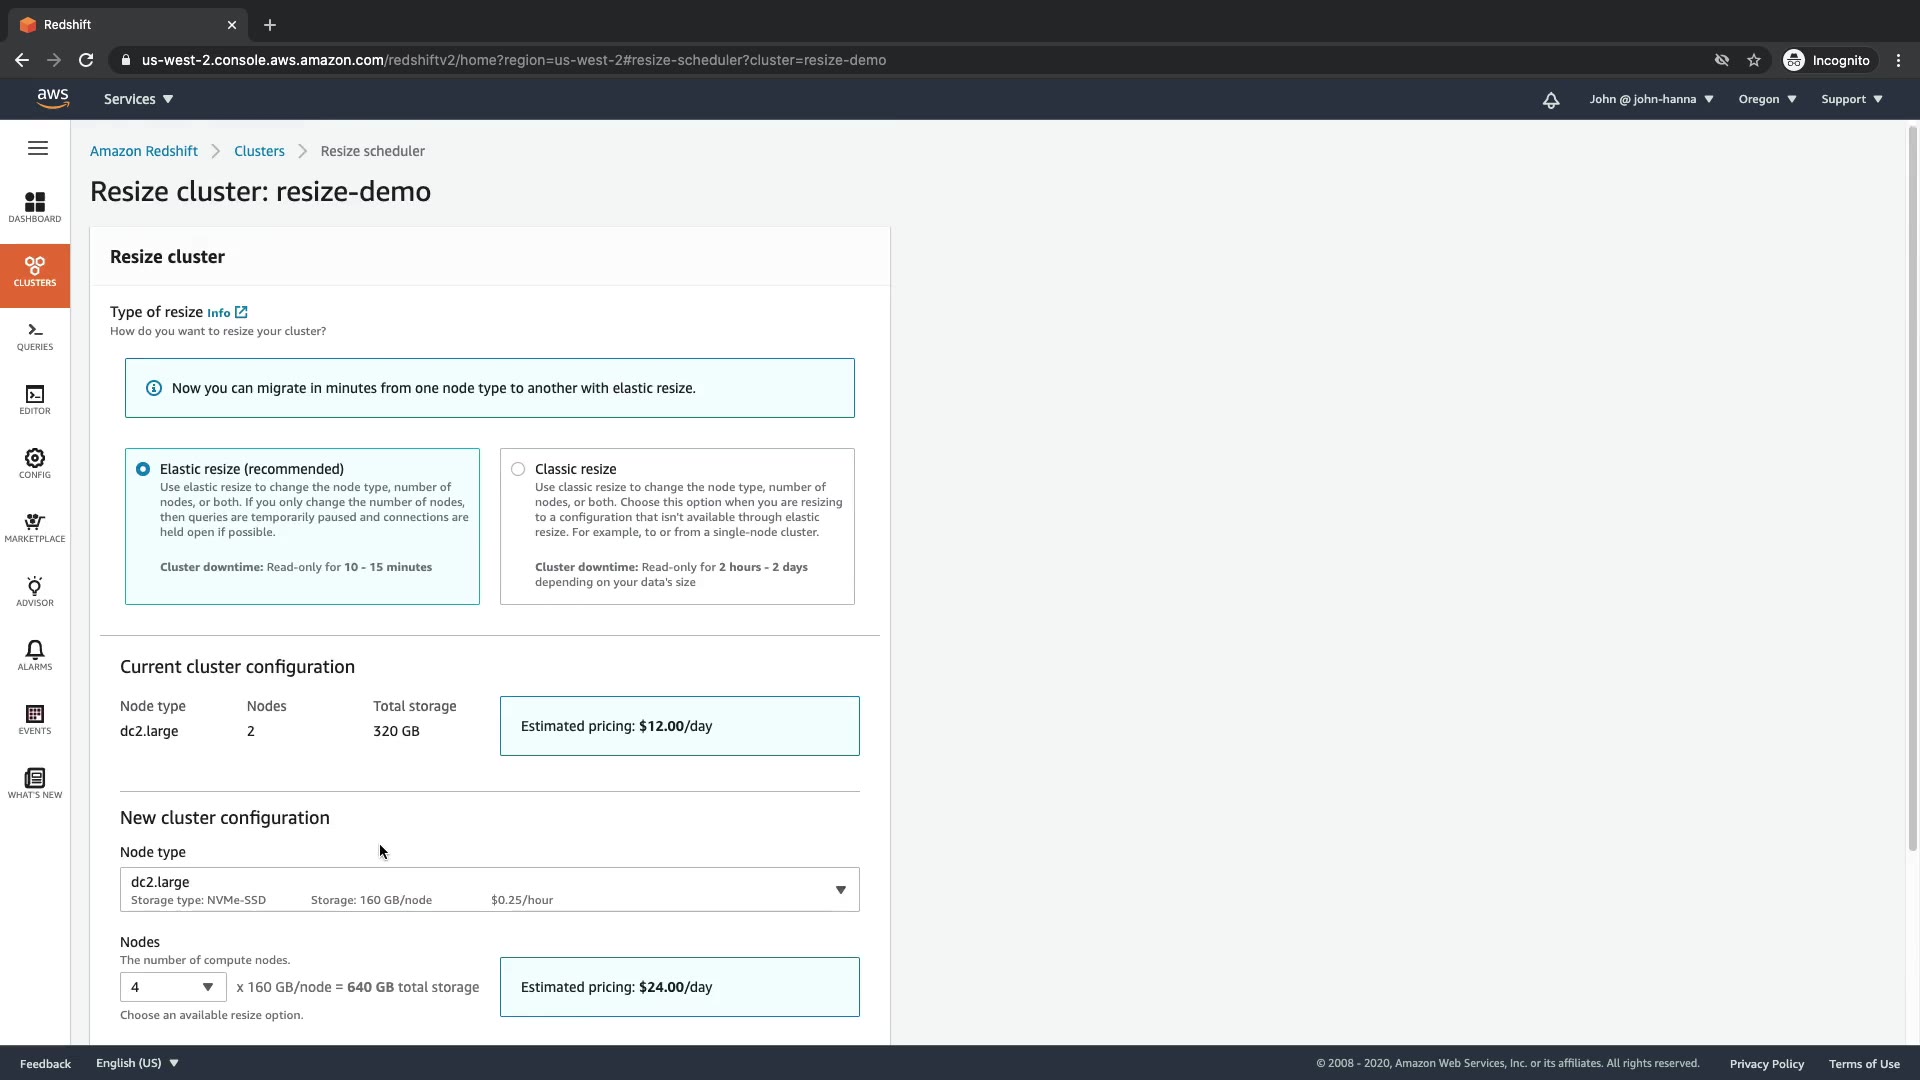Go to Clusters breadcrumb link

259,151
